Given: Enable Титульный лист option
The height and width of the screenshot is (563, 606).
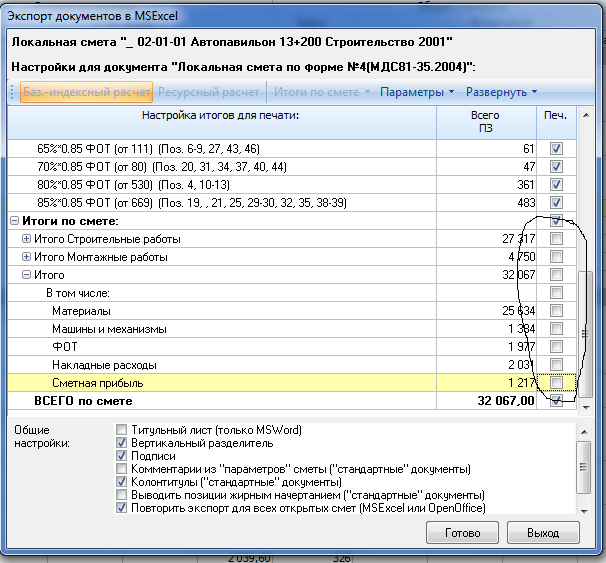Looking at the screenshot, I should [122, 430].
